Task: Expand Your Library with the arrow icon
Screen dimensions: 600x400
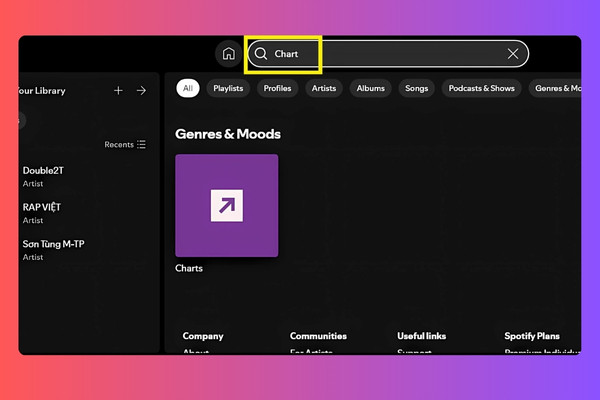Action: click(x=141, y=90)
